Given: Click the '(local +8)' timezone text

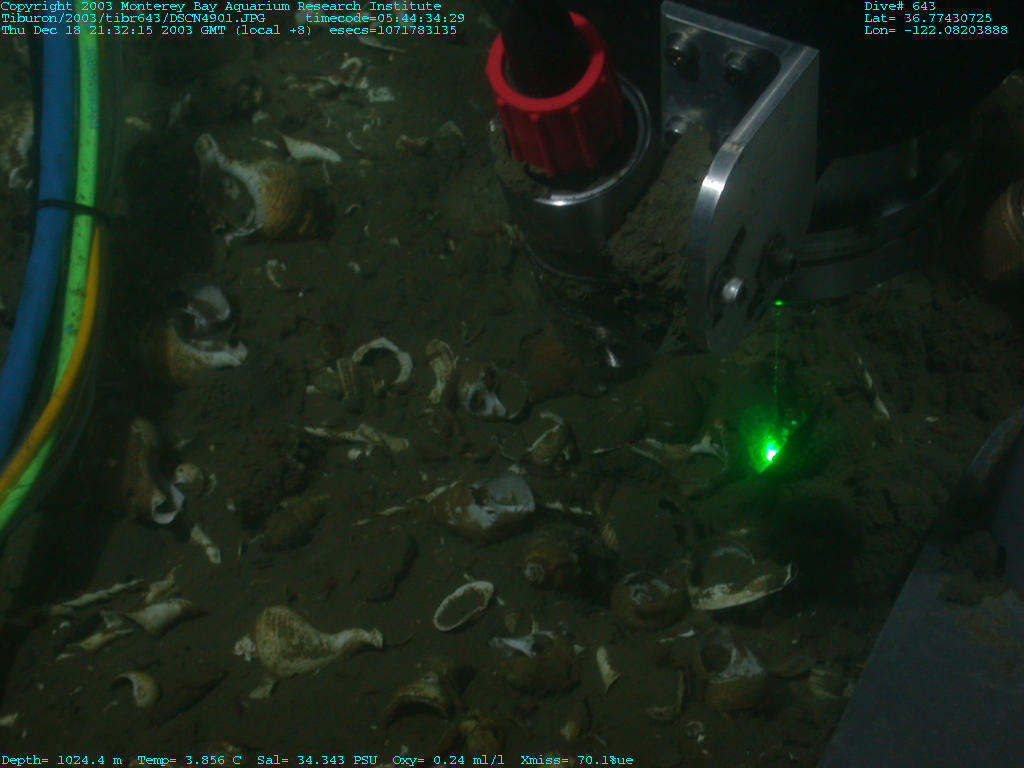Looking at the screenshot, I should coord(274,30).
